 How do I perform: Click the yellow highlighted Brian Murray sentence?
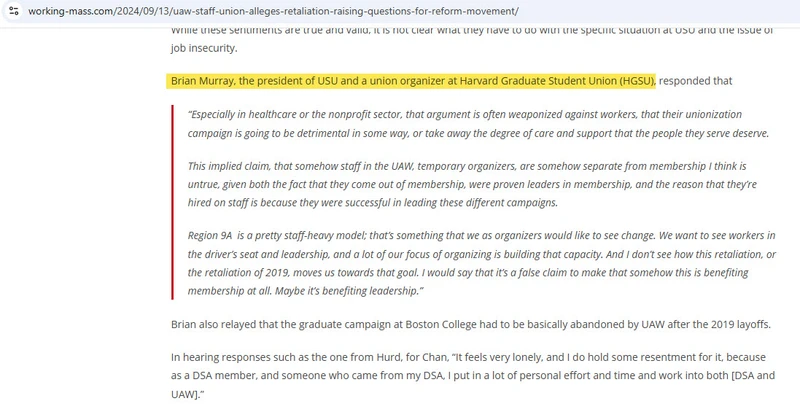412,80
